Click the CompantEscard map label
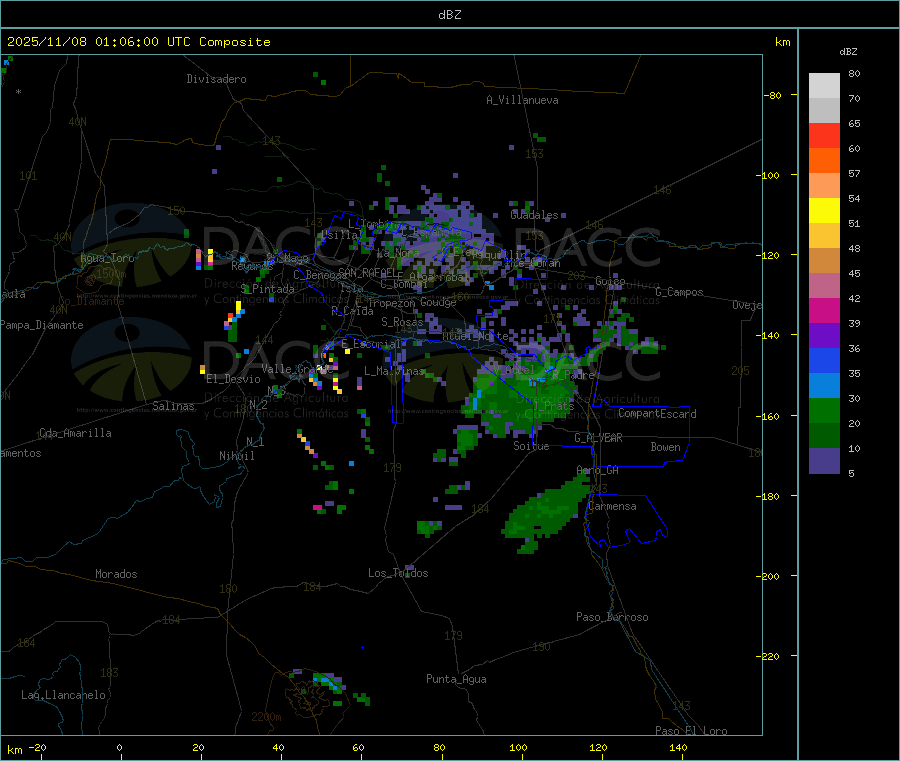This screenshot has height=761, width=900. coord(657,414)
